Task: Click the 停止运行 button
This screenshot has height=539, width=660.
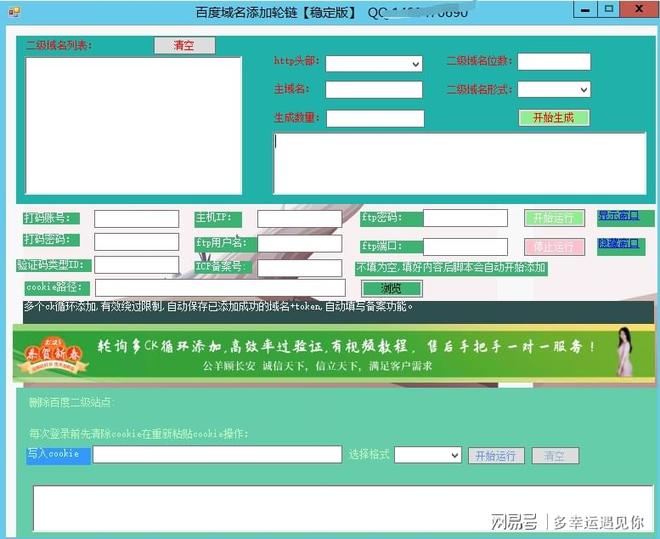Action: click(x=554, y=247)
